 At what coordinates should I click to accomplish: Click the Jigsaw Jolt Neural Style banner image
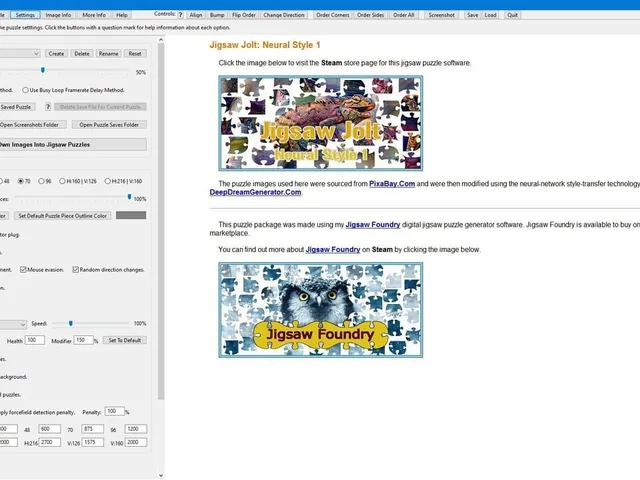point(320,123)
